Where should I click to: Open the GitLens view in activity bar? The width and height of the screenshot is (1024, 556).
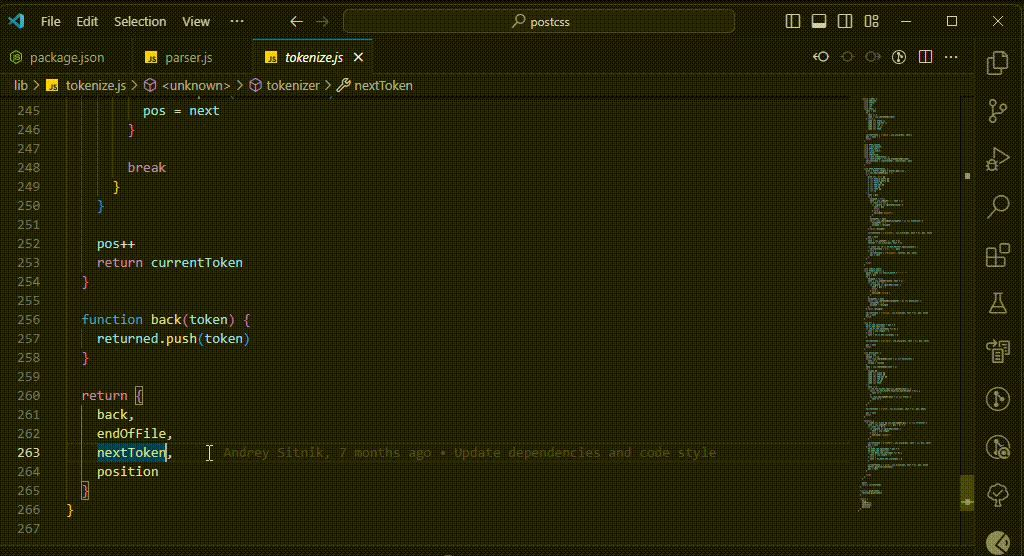997,399
